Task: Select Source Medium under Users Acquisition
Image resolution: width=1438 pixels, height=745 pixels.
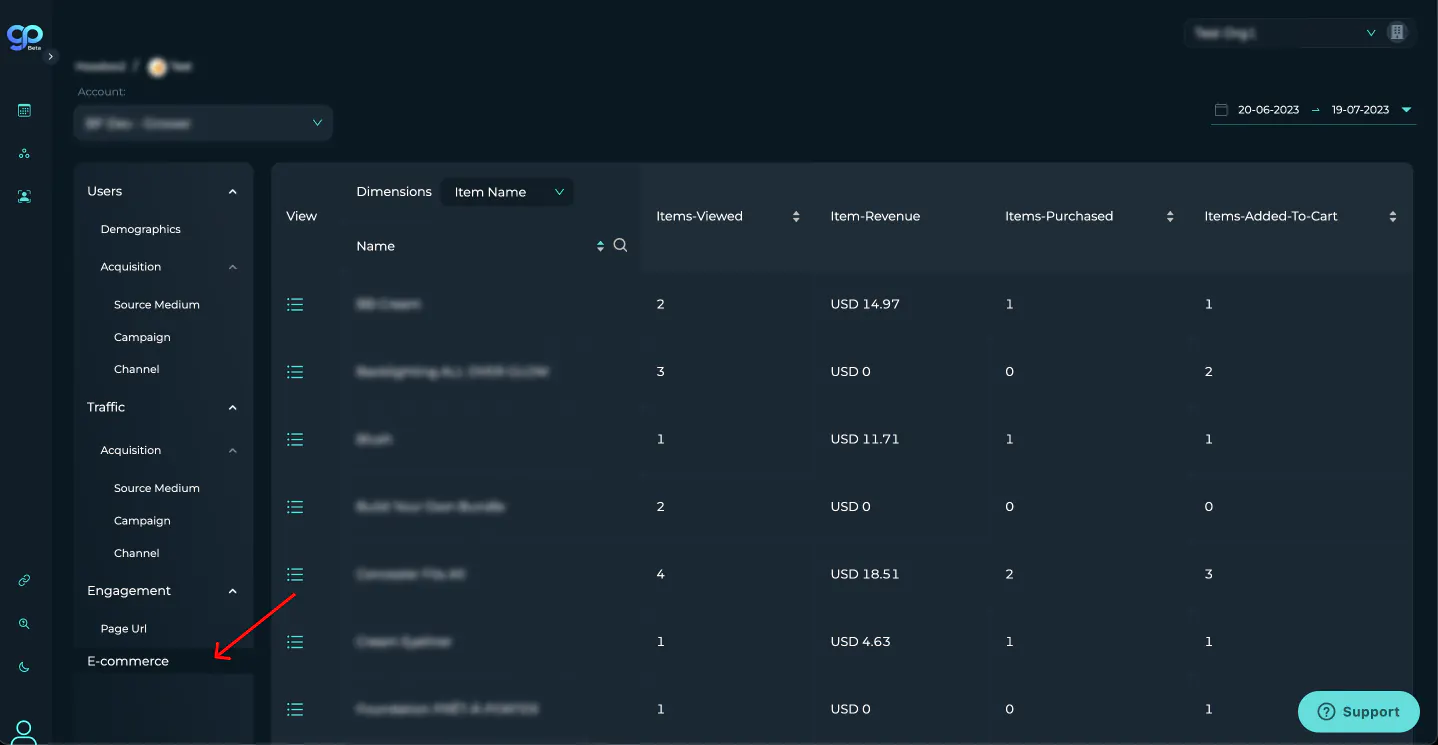Action: [x=157, y=305]
